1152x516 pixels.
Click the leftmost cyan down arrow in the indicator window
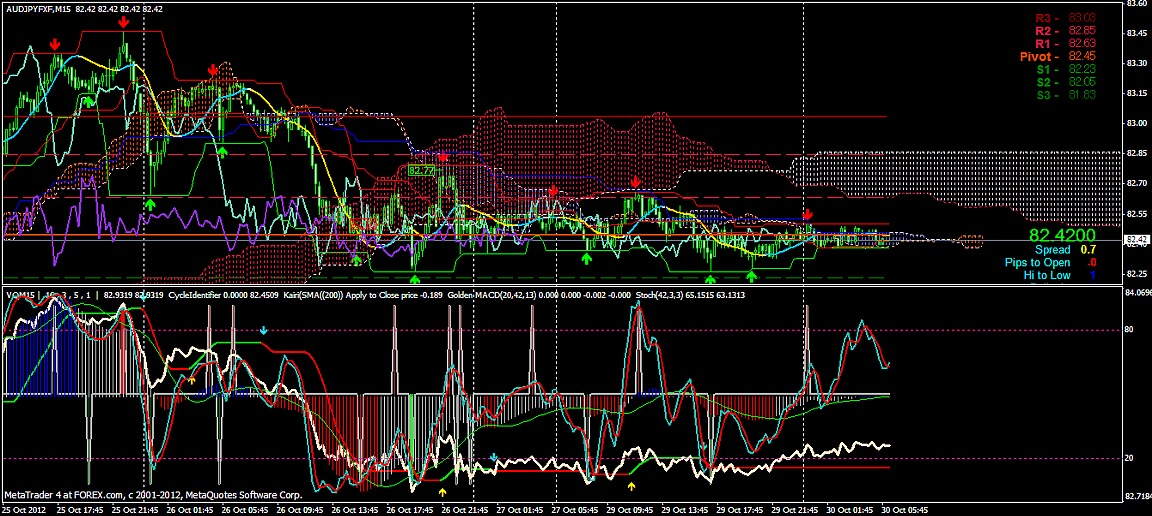(264, 330)
